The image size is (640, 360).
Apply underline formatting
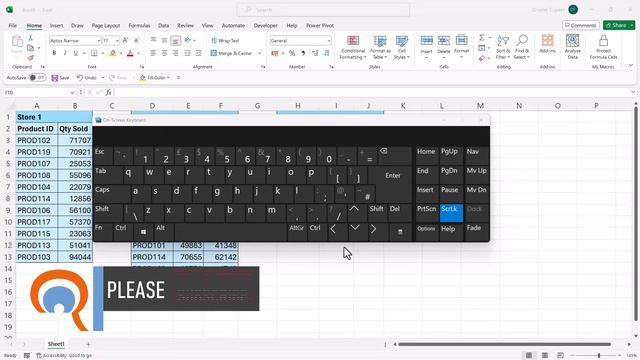76,53
